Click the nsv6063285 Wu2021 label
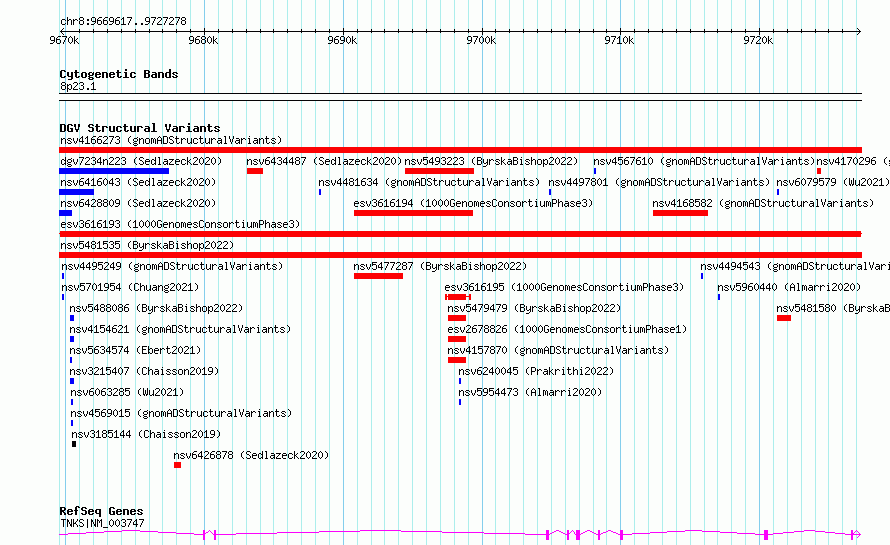Image resolution: width=890 pixels, height=545 pixels. point(127,392)
